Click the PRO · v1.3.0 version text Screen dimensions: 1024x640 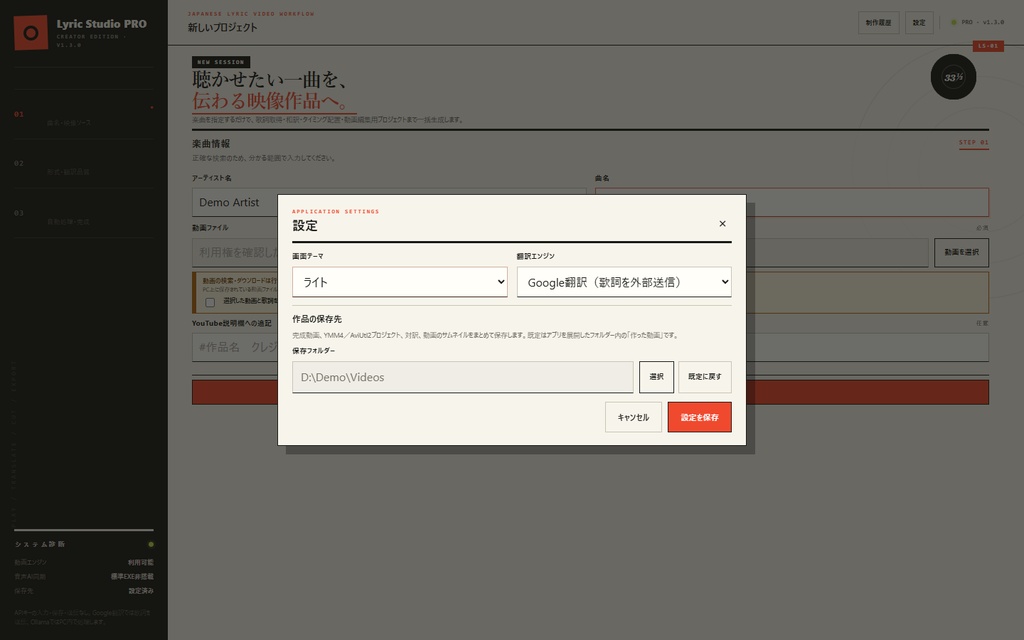pyautogui.click(x=983, y=22)
